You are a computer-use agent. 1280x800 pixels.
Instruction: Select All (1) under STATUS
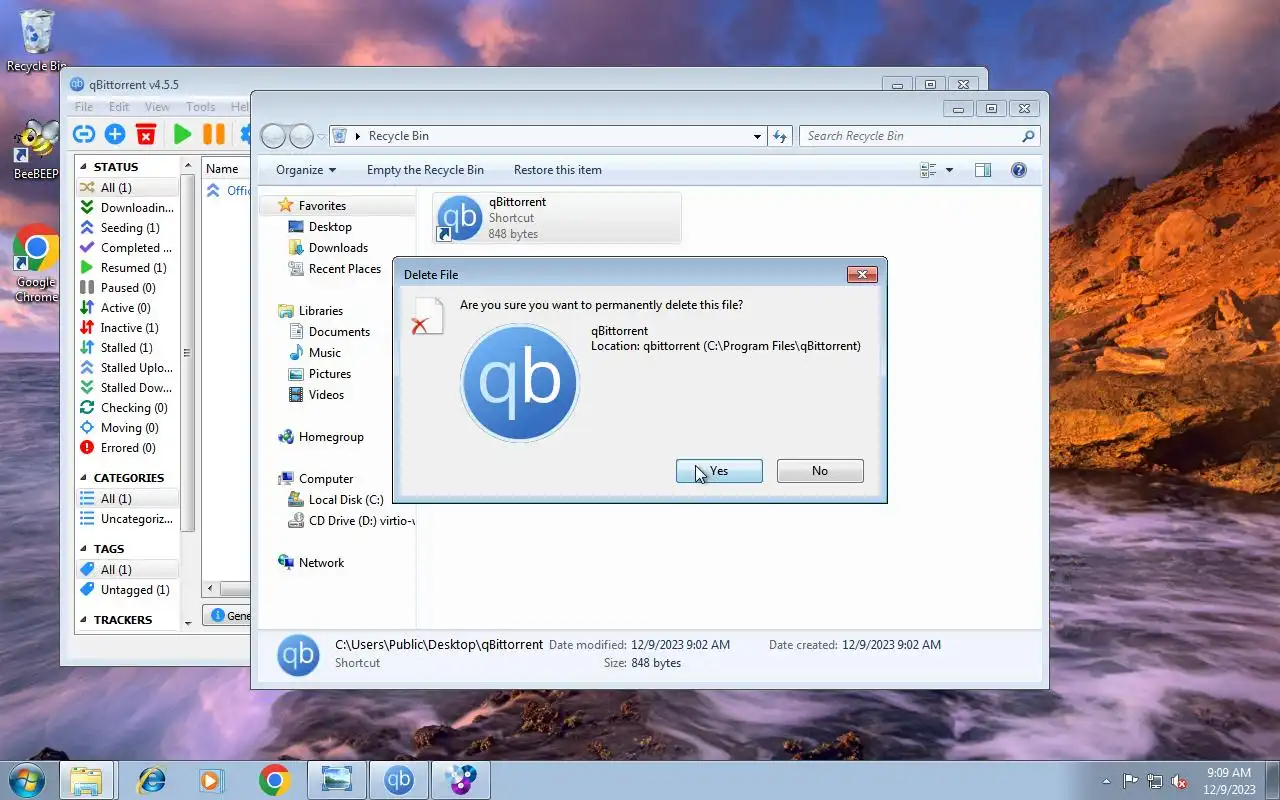127,188
